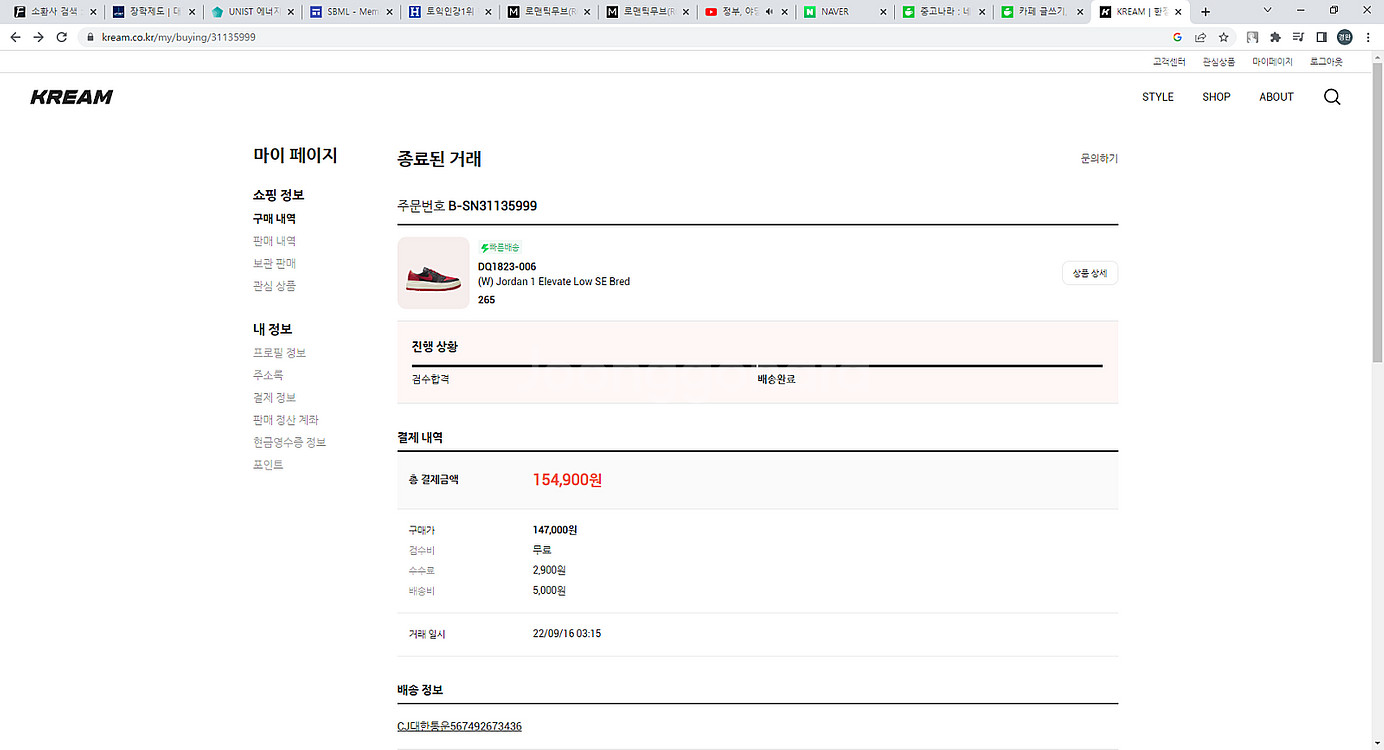Image resolution: width=1384 pixels, height=750 pixels.
Task: Go back with browser back arrow
Action: (x=15, y=37)
